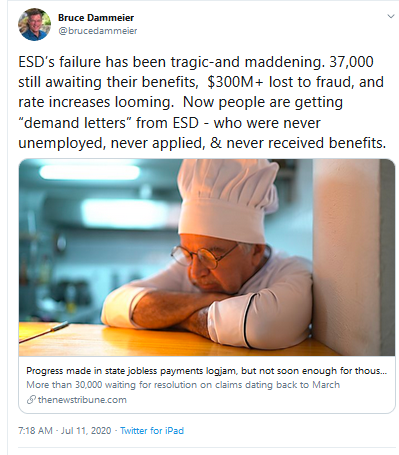Click the quoted 'demand letters' phrase in the tweet
Screen dimensions: 399x455
tap(75, 123)
